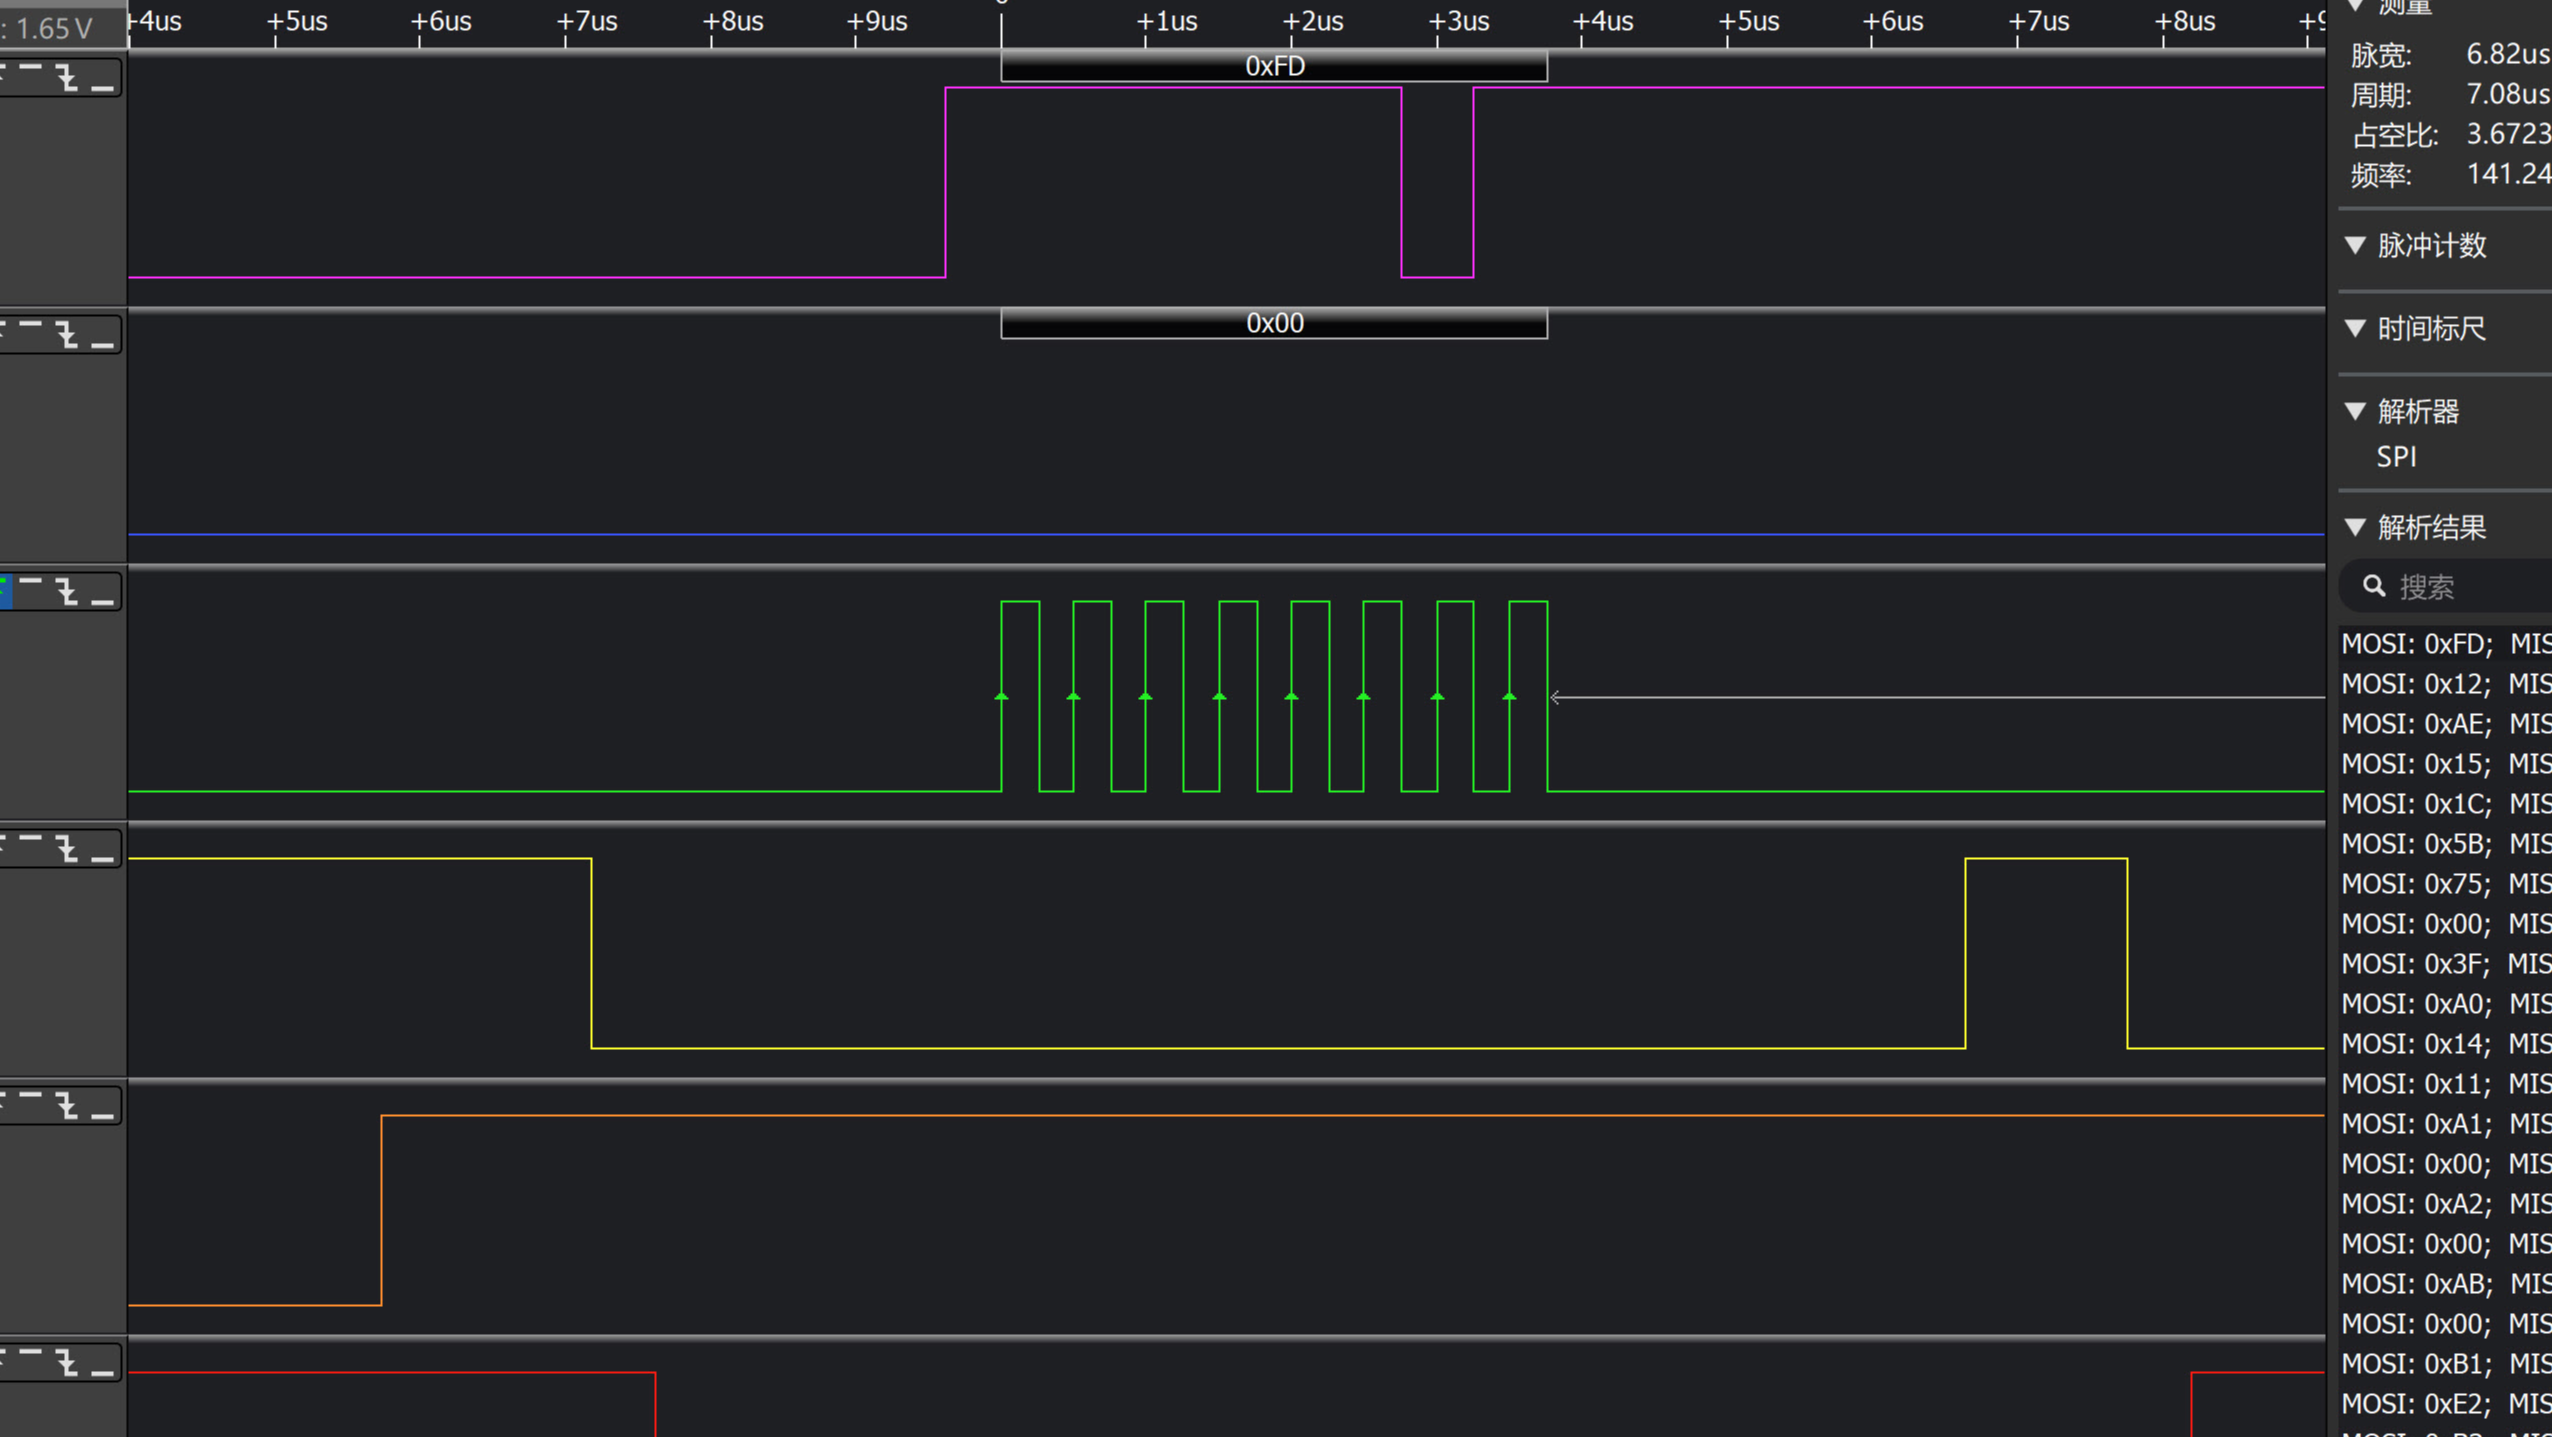Select result row MOSI: 0xE2
This screenshot has height=1437, width=2552.
click(x=2446, y=1404)
